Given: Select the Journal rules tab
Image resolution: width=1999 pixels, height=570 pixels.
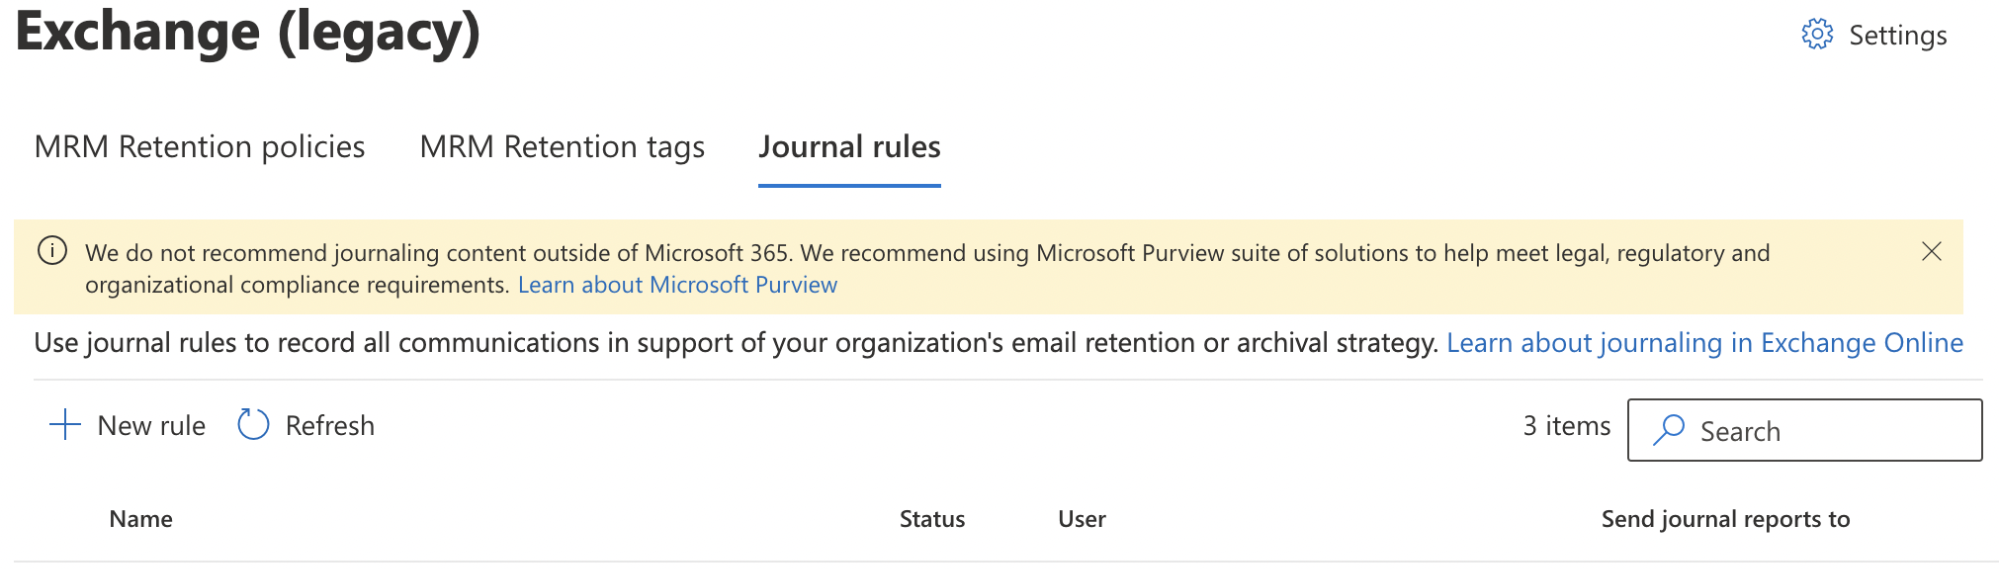Looking at the screenshot, I should pyautogui.click(x=849, y=147).
